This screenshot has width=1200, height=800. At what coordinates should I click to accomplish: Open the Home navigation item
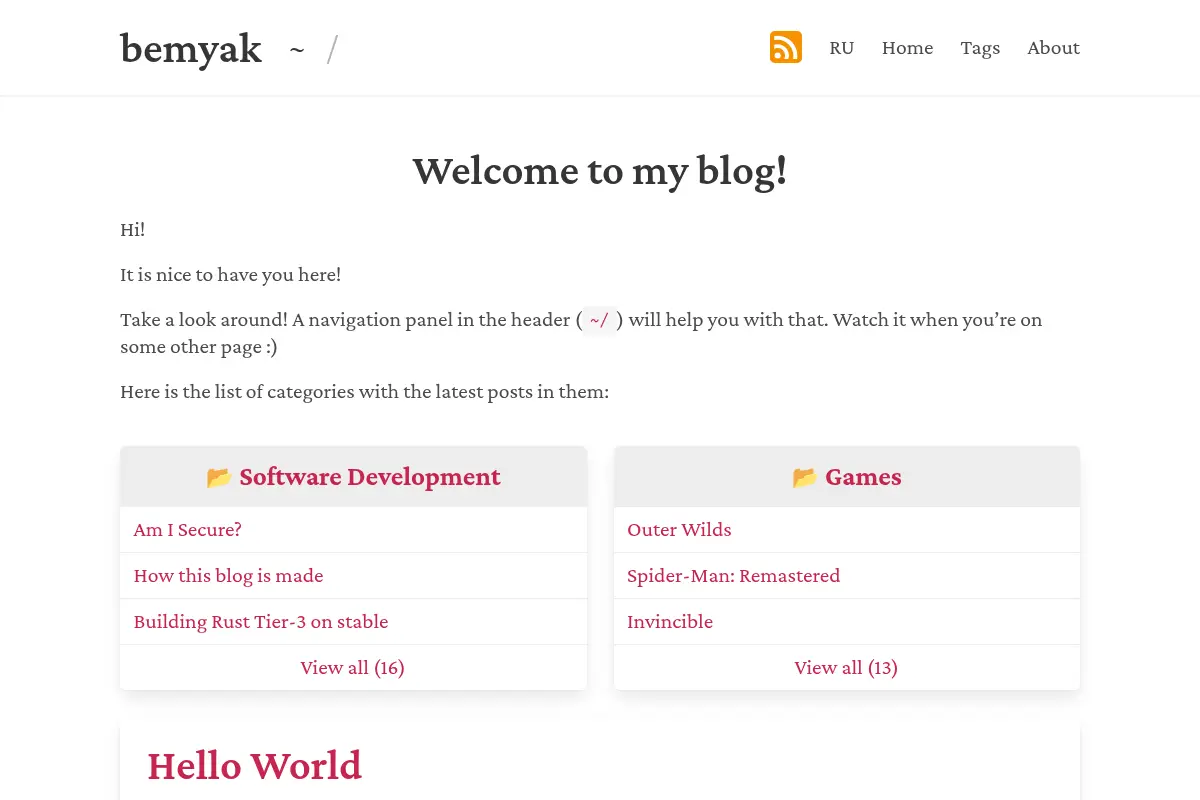[907, 48]
